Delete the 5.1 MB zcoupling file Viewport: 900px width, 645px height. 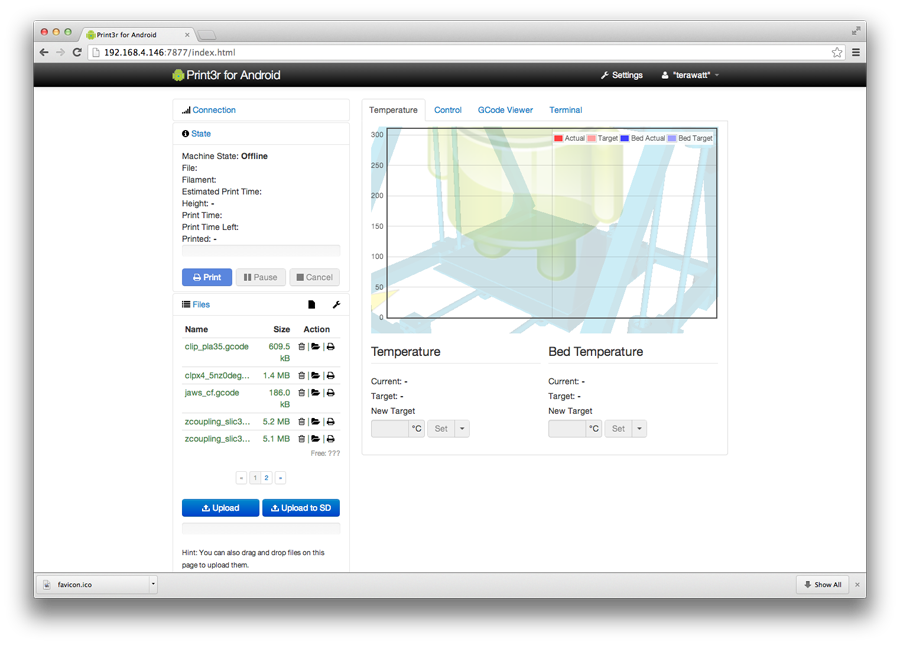[x=301, y=438]
